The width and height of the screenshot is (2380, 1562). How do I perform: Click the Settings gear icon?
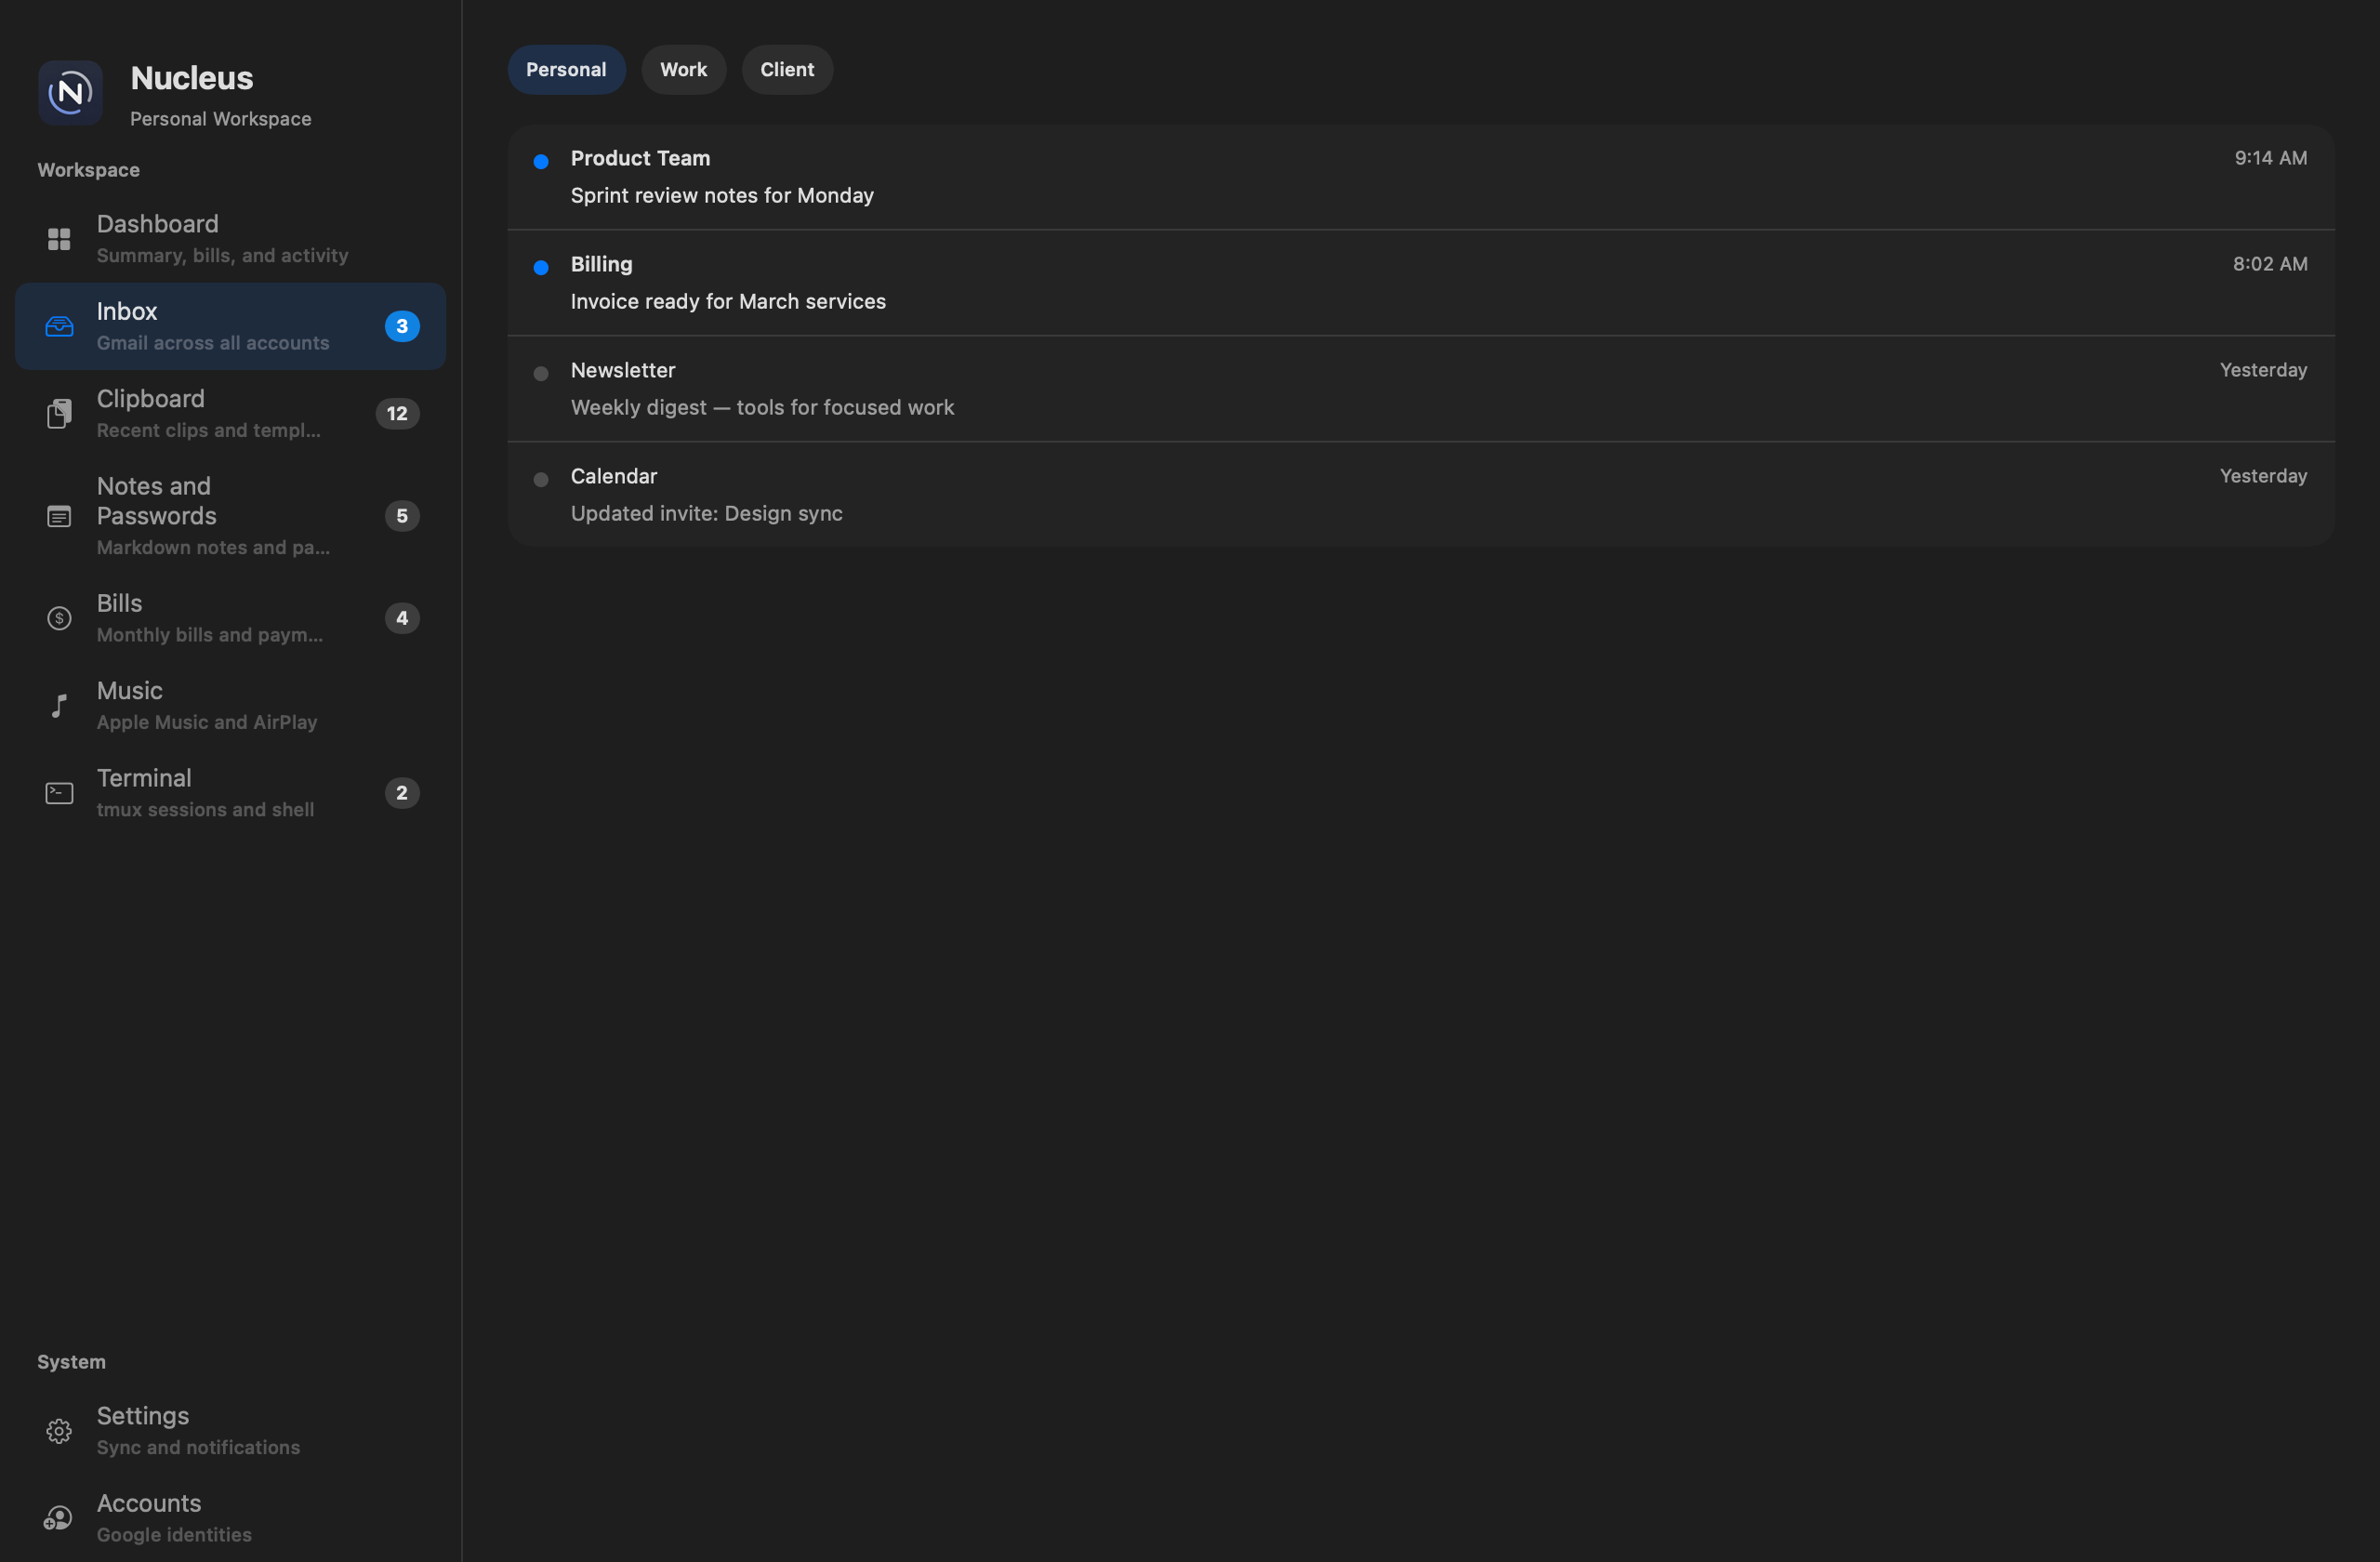[x=59, y=1431]
